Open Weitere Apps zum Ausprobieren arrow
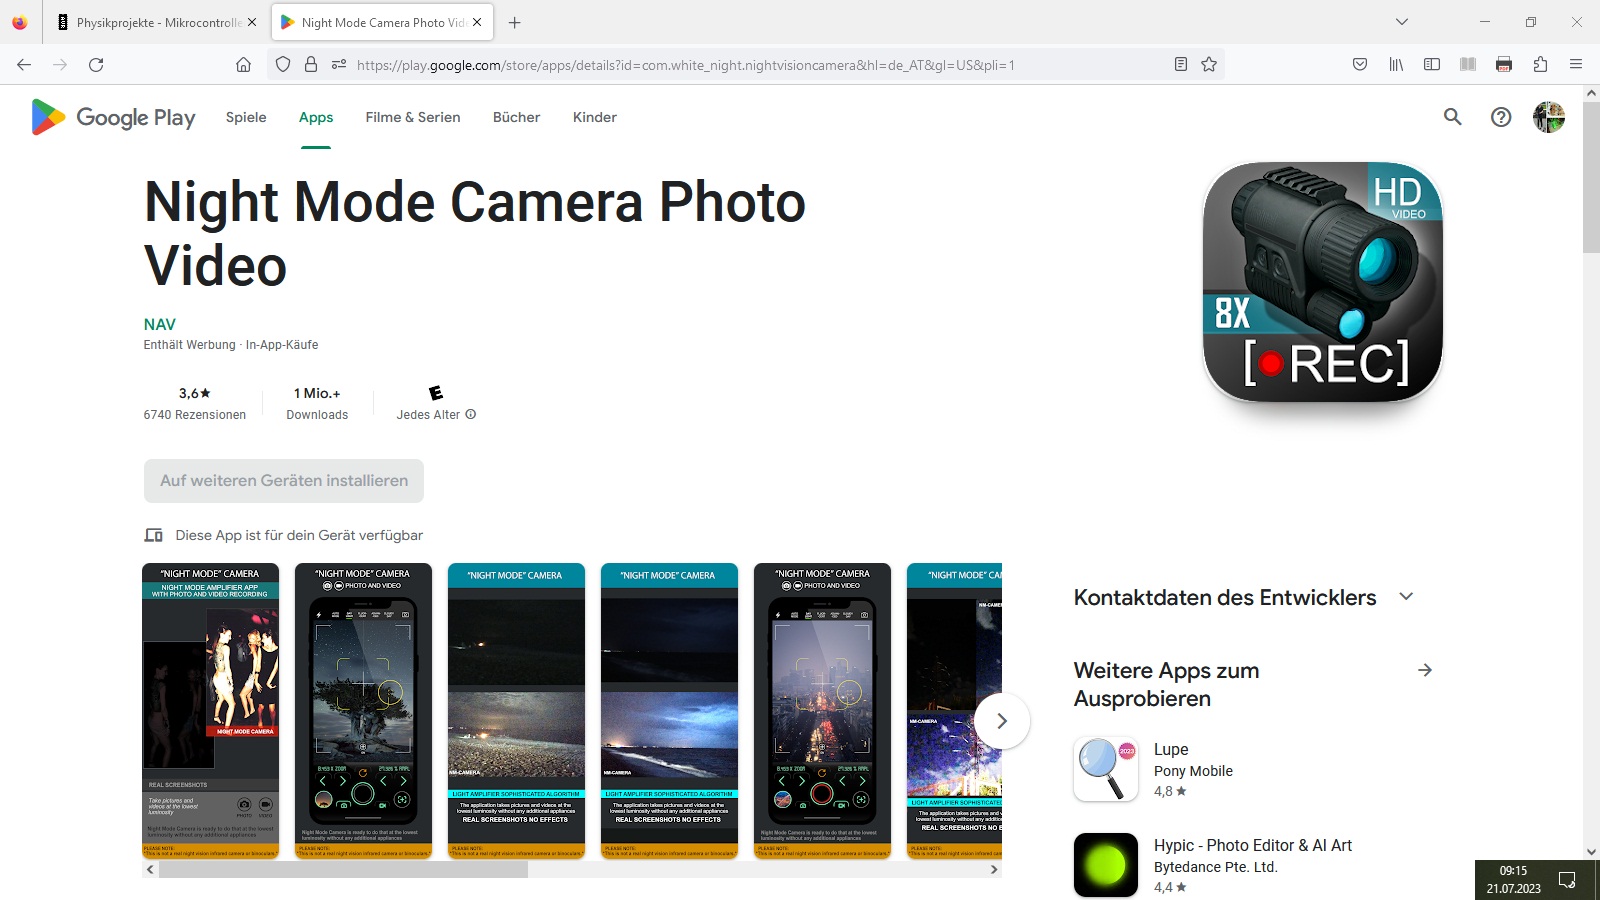 click(x=1425, y=670)
